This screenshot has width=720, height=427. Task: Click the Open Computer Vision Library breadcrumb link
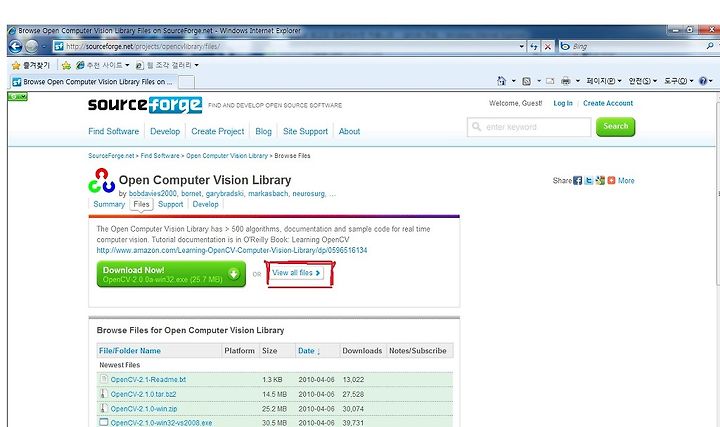227,156
